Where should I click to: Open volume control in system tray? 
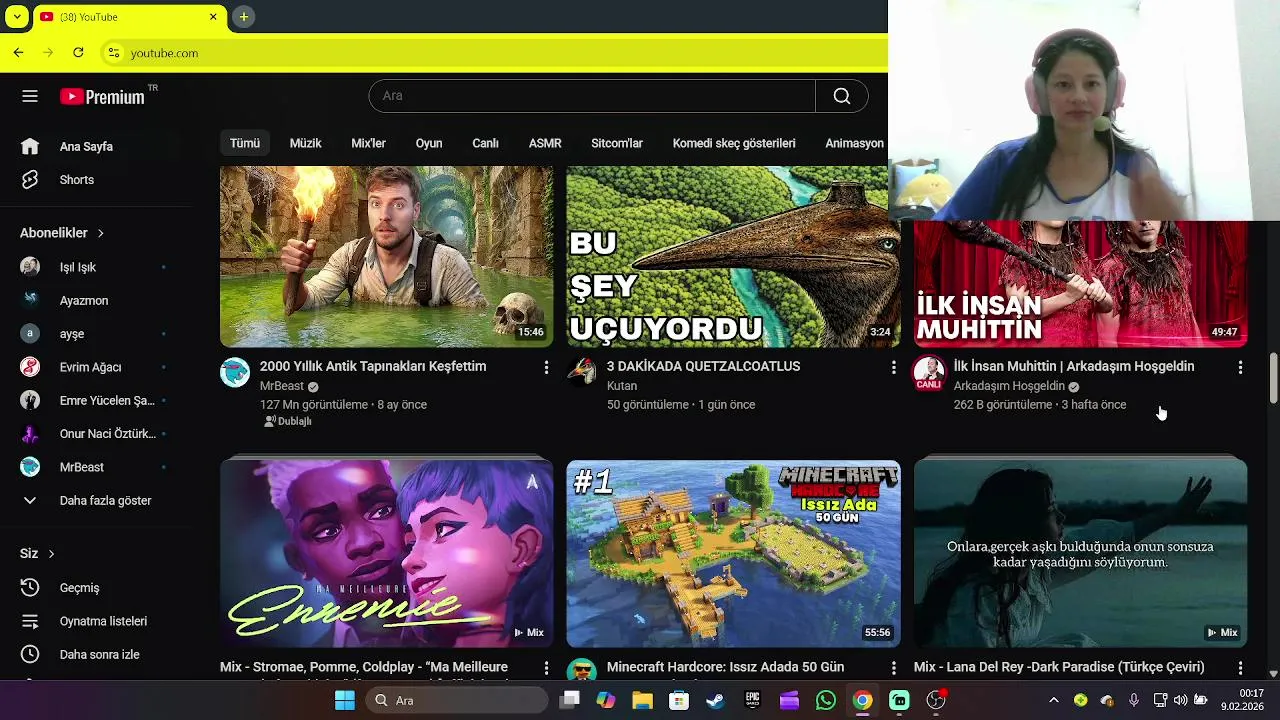point(1181,700)
